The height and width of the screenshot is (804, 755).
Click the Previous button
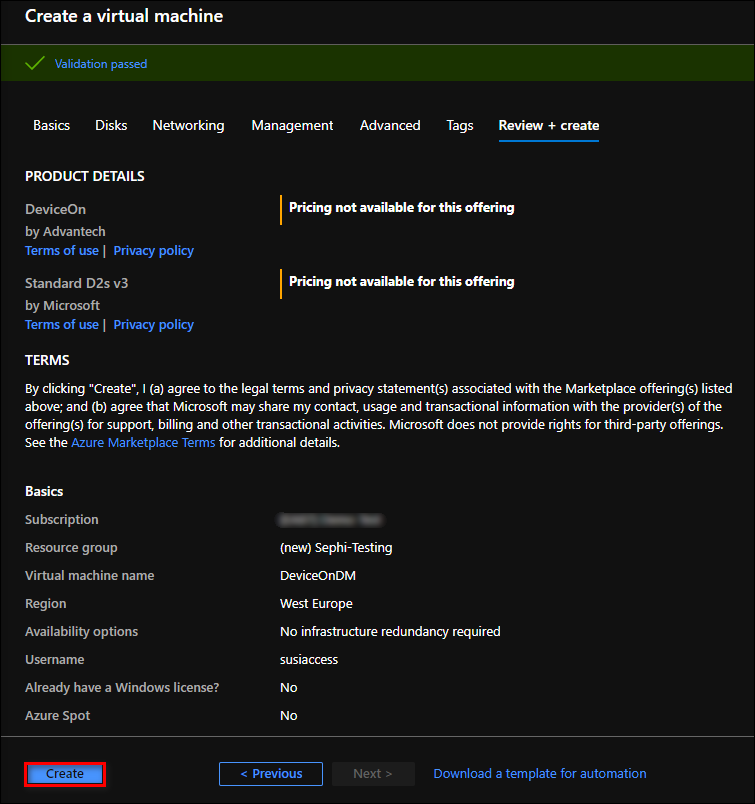click(x=271, y=774)
